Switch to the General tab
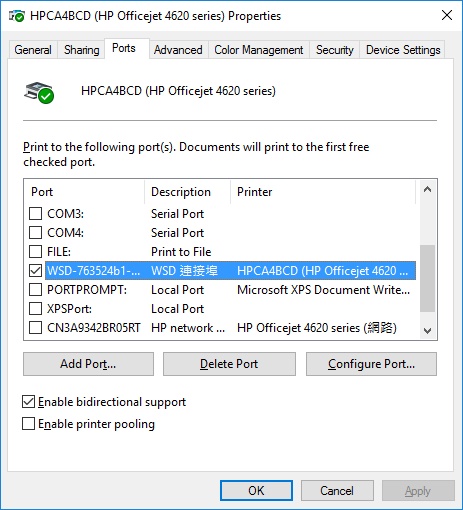 coord(33,50)
